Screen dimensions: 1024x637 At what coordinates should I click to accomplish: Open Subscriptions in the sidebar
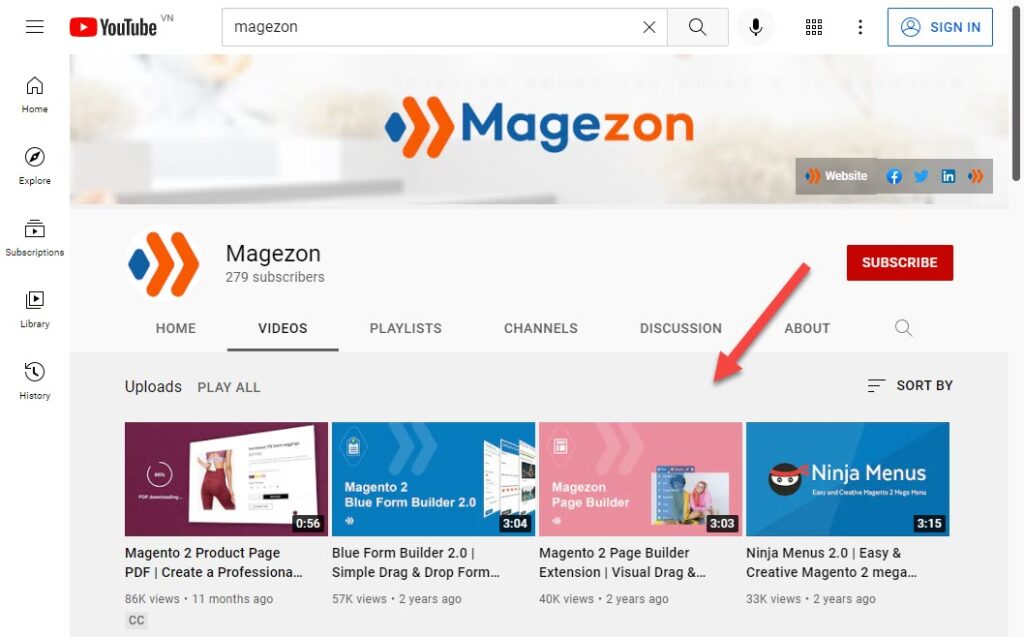(35, 238)
